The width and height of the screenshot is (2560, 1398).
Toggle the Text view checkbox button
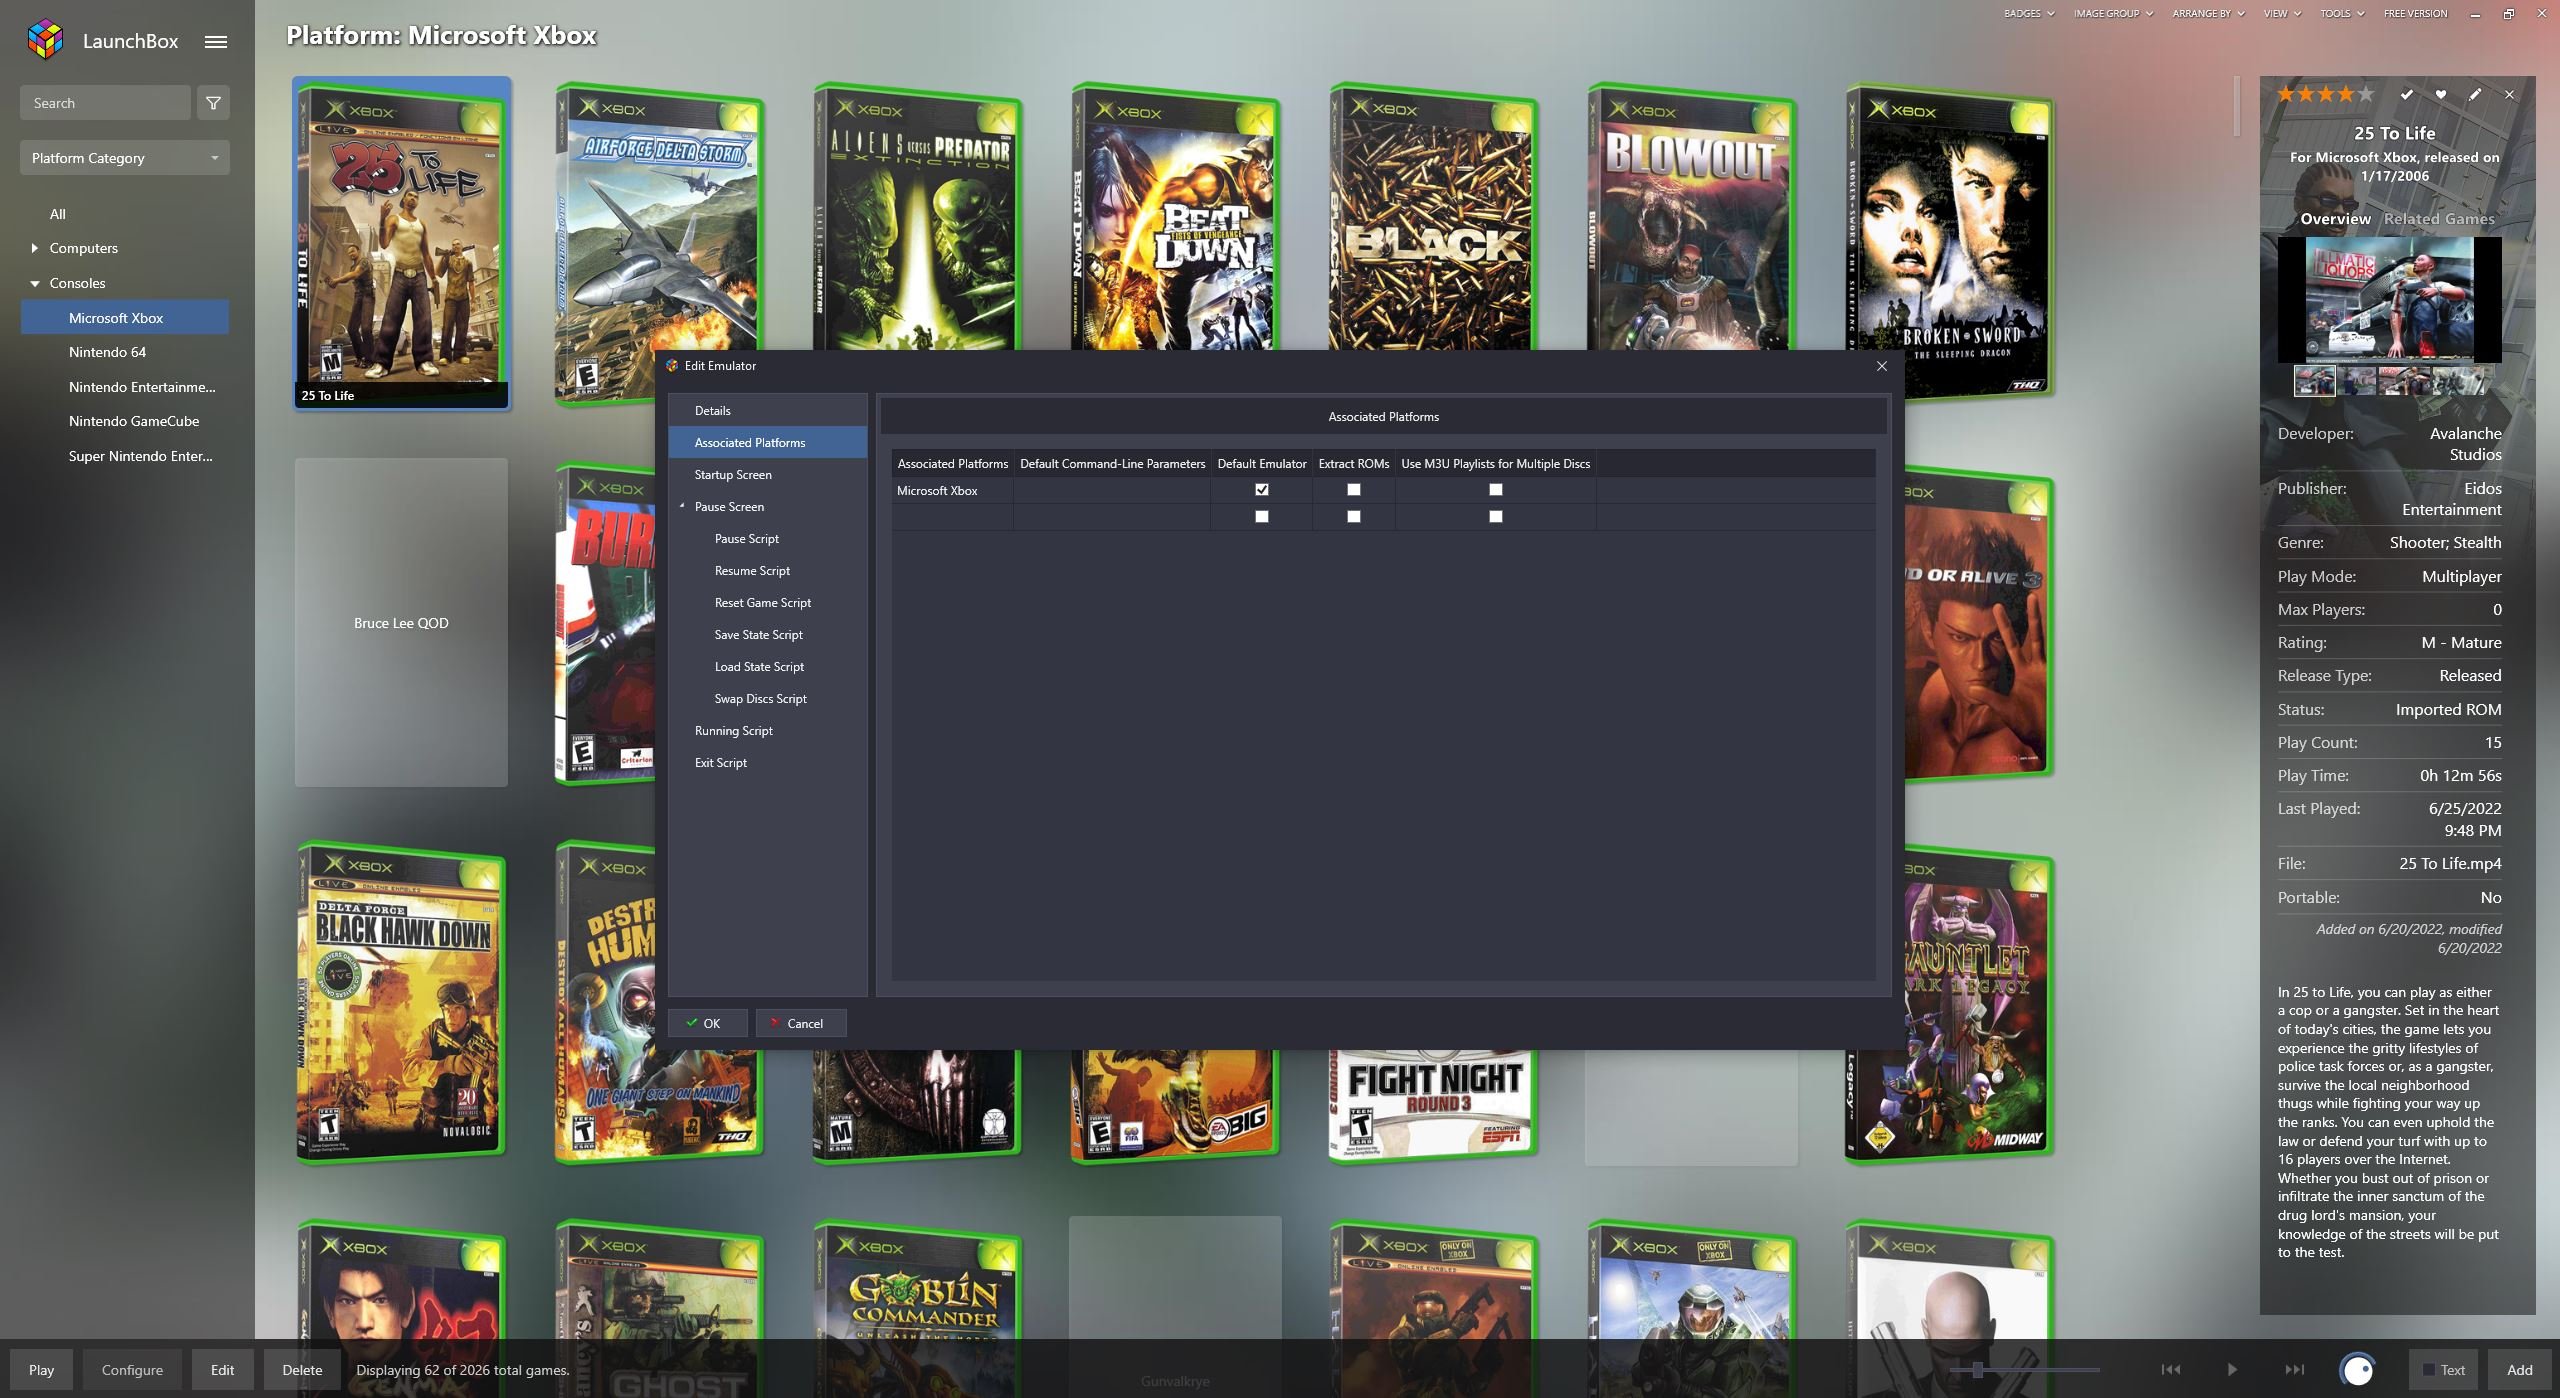[x=2442, y=1369]
